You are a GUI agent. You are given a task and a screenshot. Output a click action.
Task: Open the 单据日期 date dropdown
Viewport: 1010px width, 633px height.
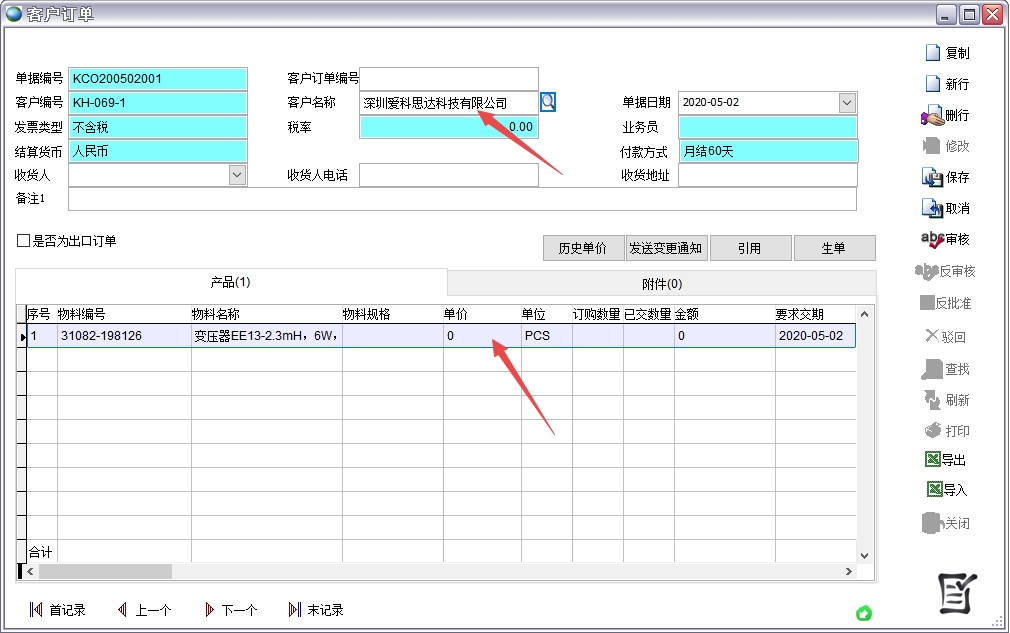(847, 102)
